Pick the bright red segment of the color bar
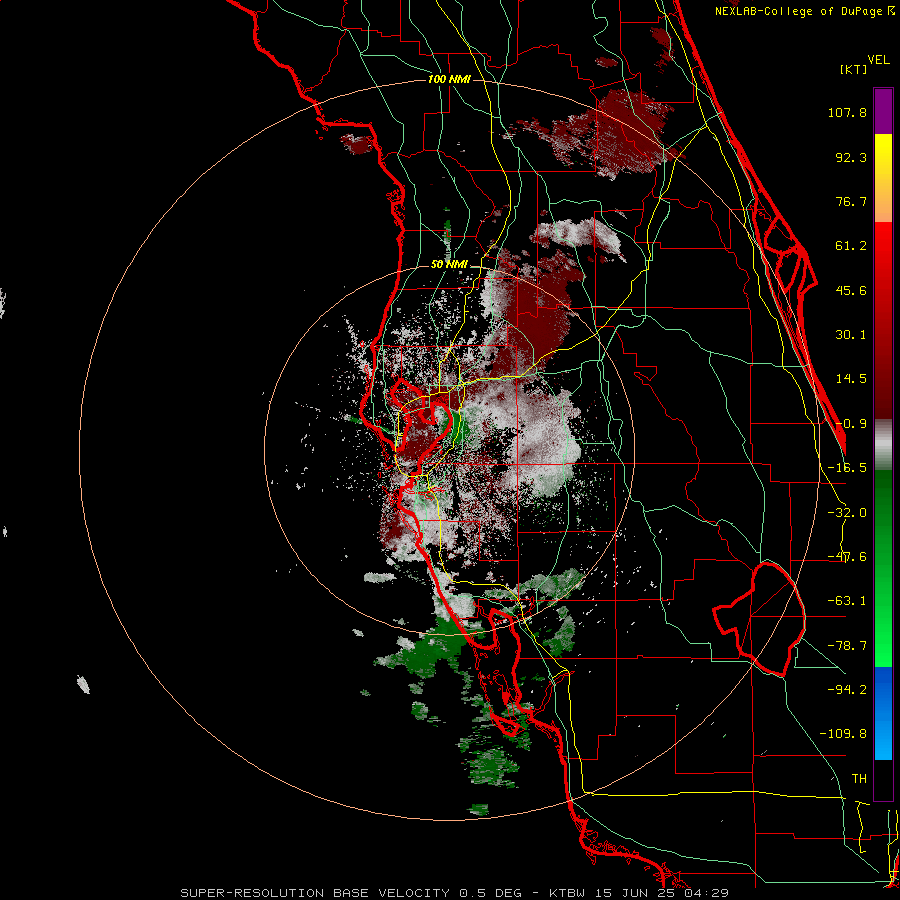Viewport: 900px width, 900px height. click(x=883, y=253)
